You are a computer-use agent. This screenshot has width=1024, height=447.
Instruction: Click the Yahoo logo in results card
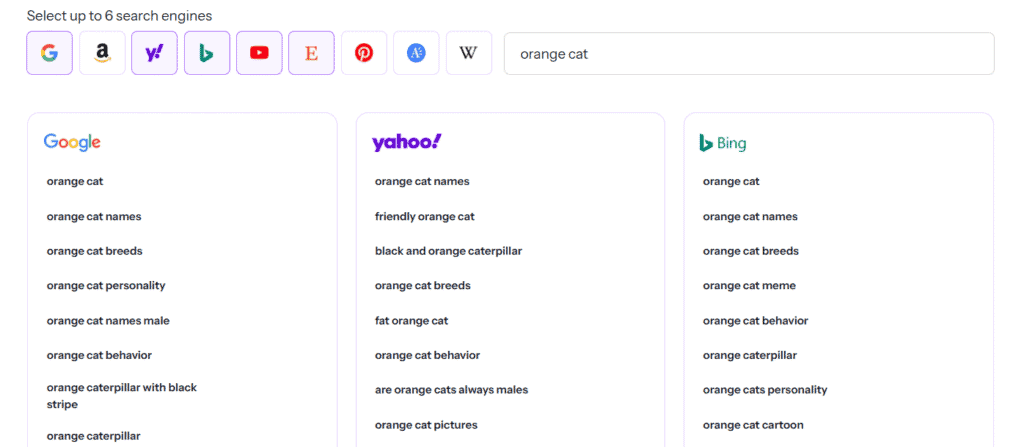(406, 142)
